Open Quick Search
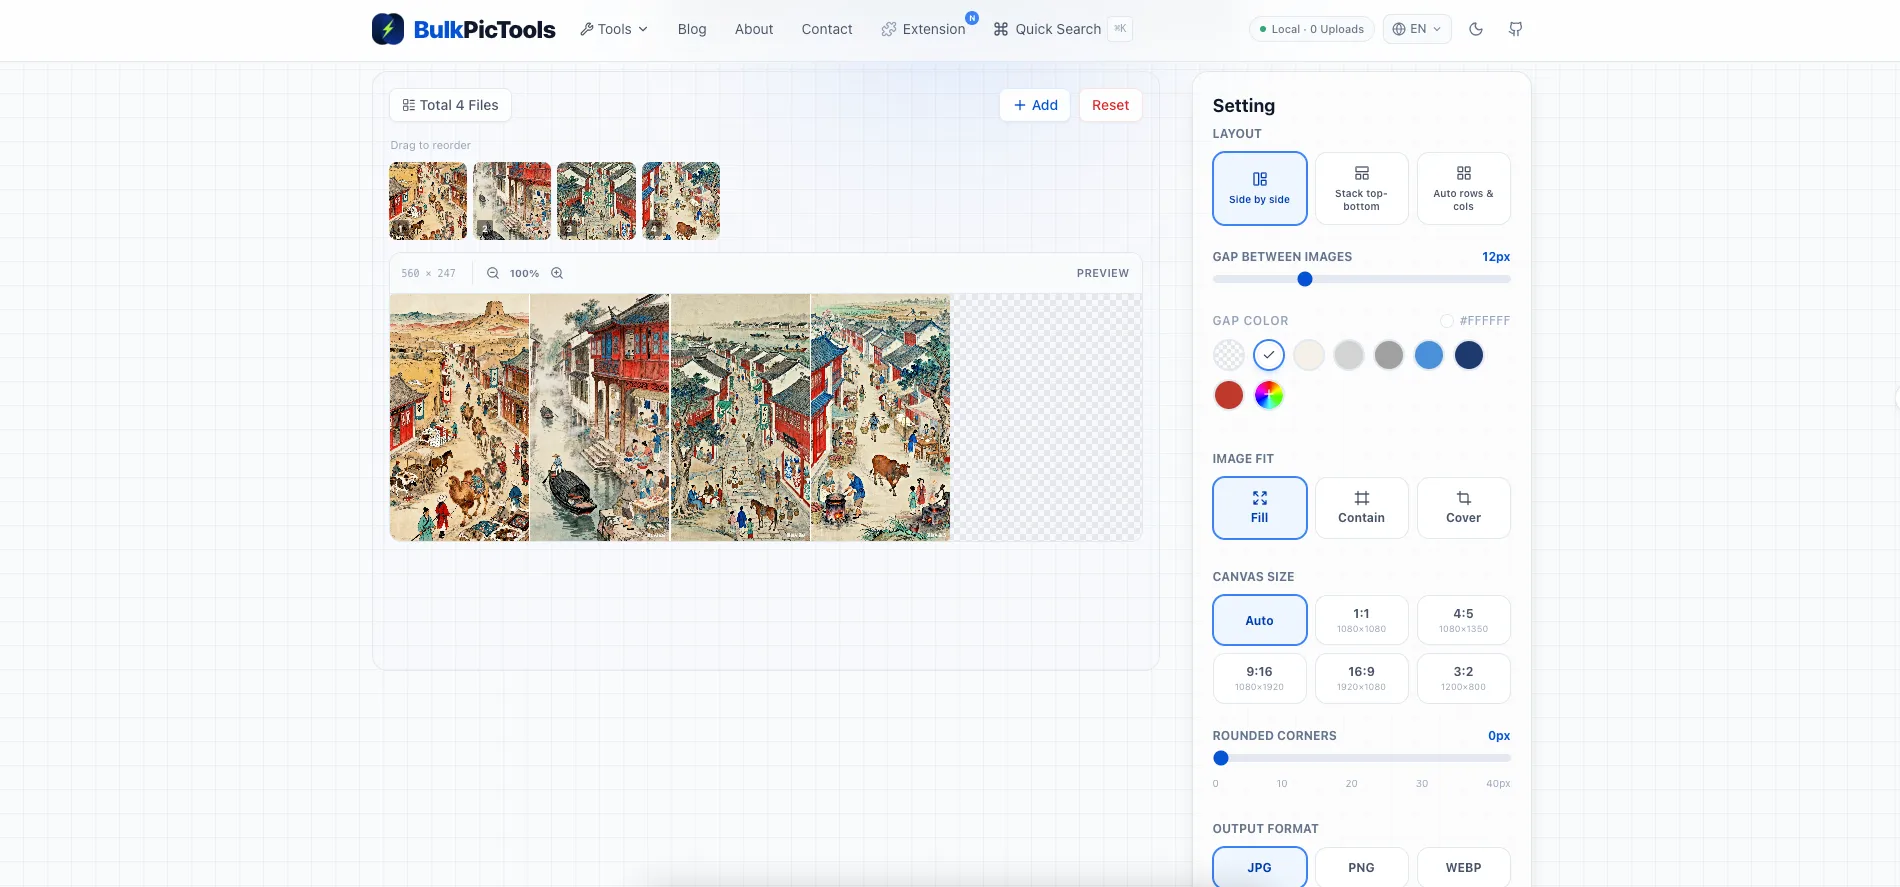Image resolution: width=1900 pixels, height=887 pixels. [1061, 29]
